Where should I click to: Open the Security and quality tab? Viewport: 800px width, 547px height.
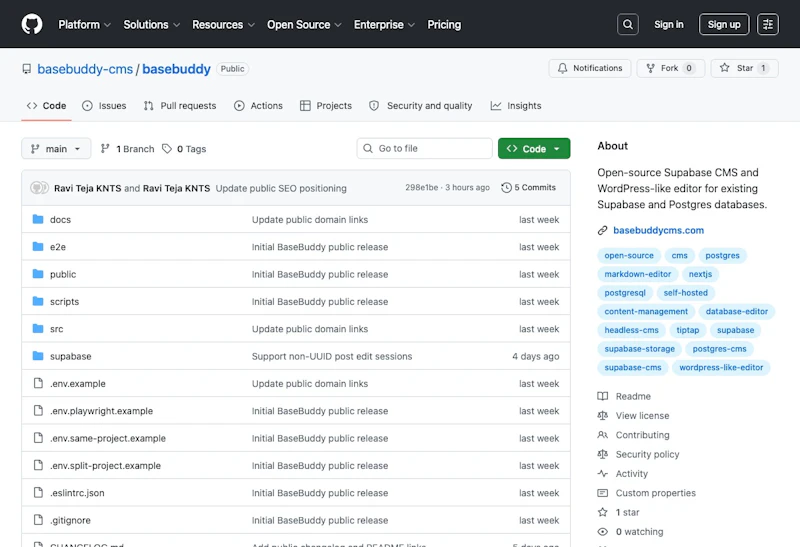click(420, 106)
